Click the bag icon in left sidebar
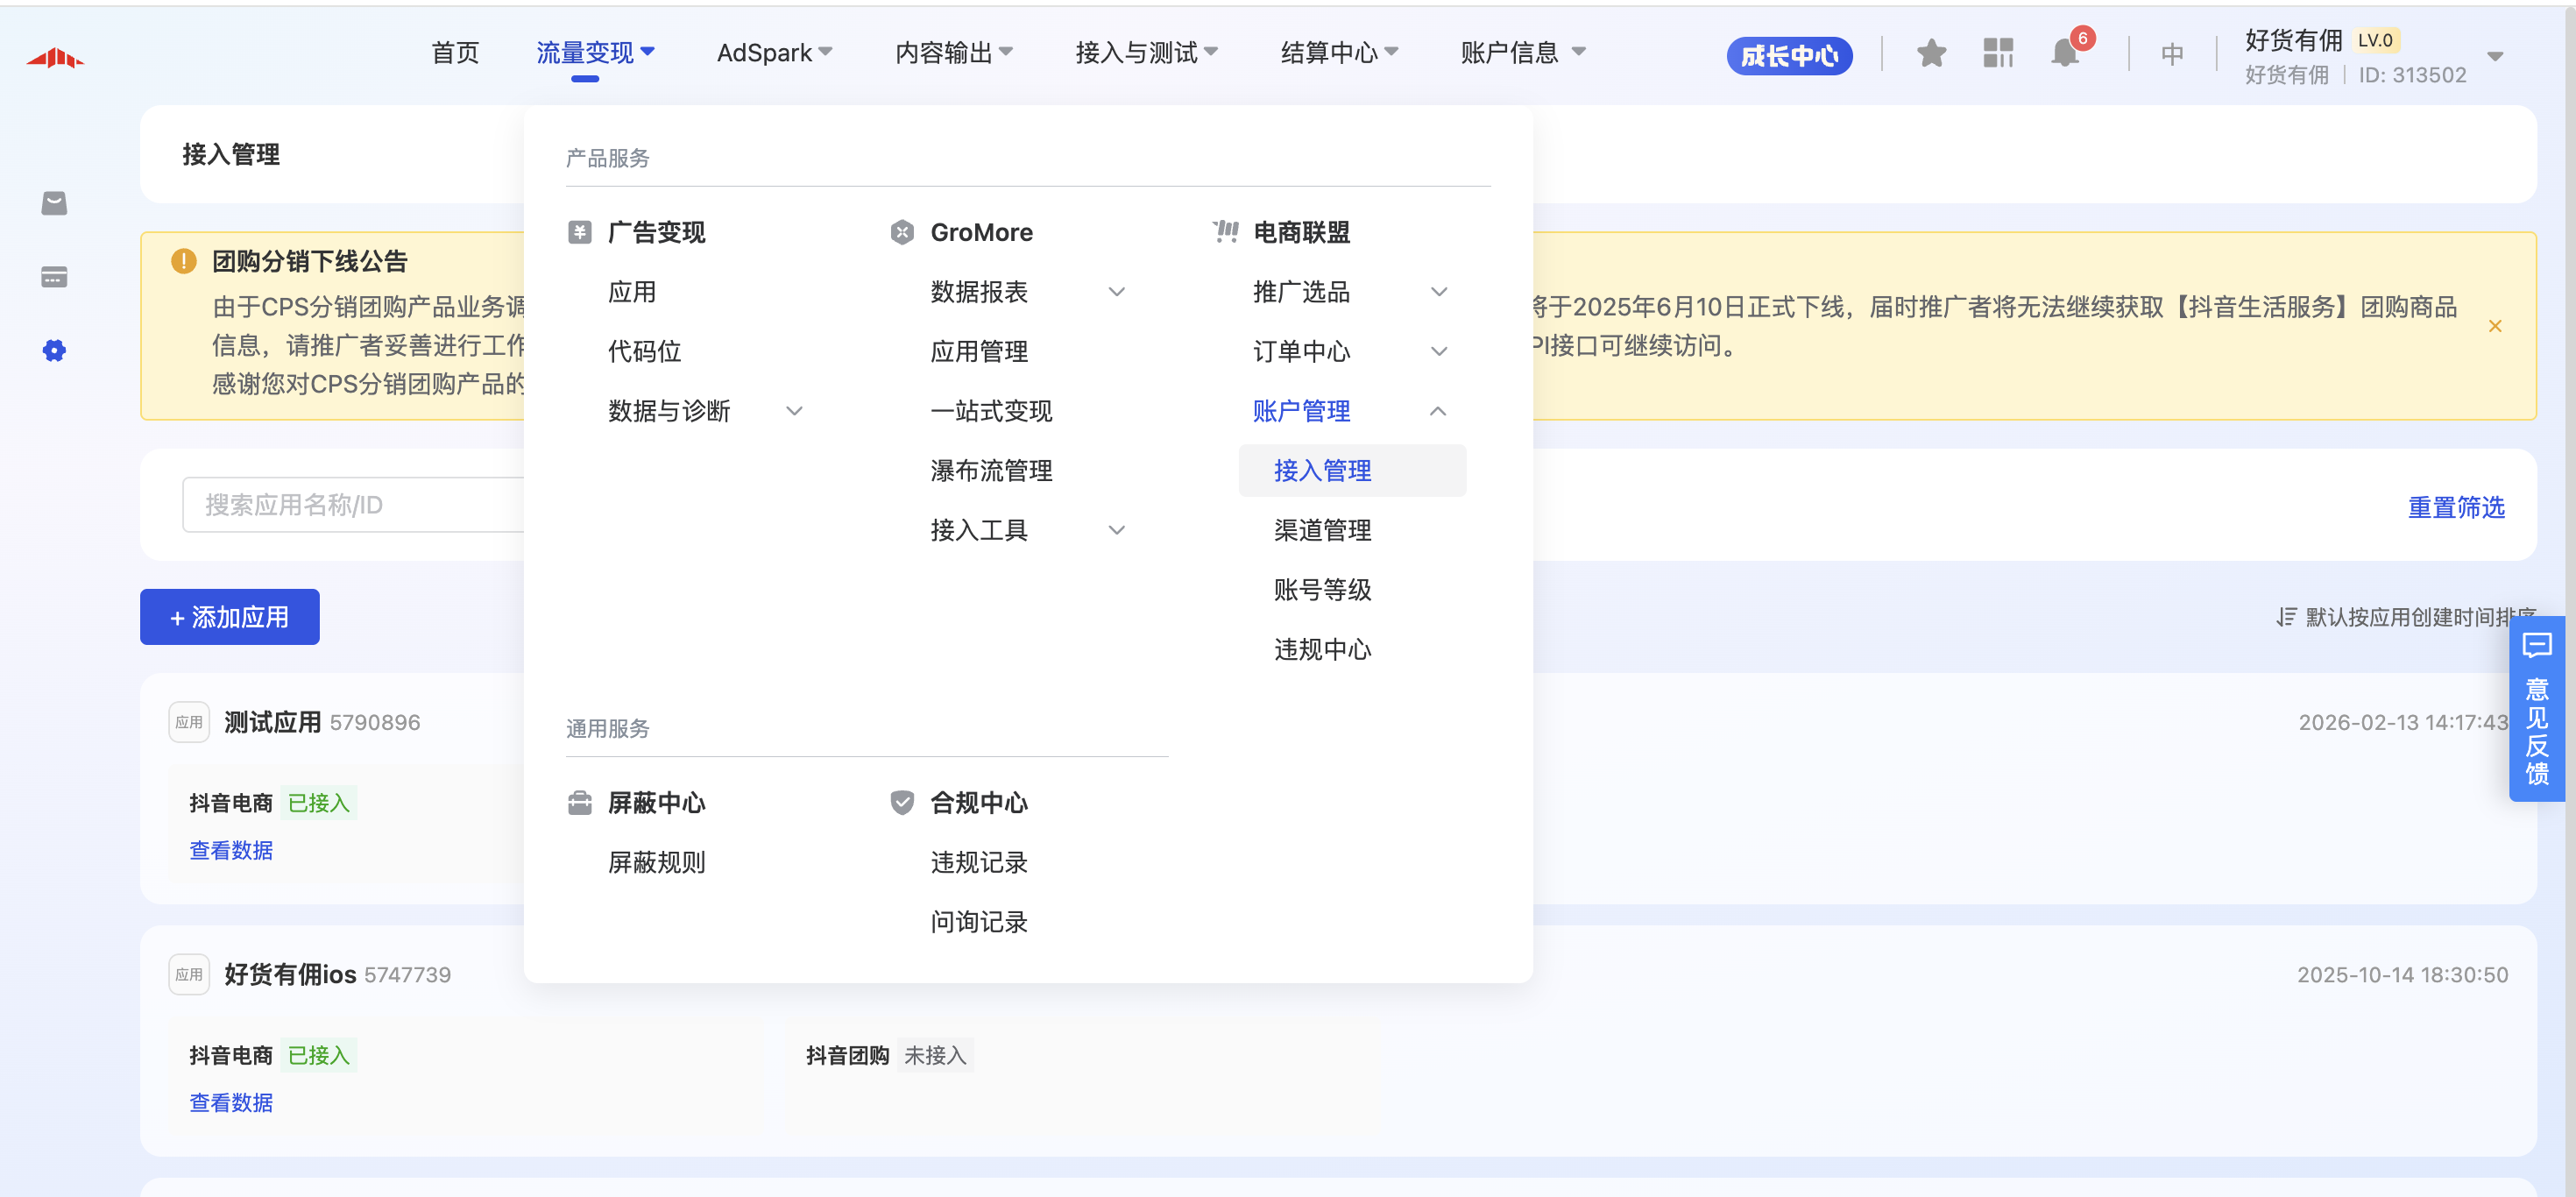The image size is (2576, 1197). tap(54, 203)
